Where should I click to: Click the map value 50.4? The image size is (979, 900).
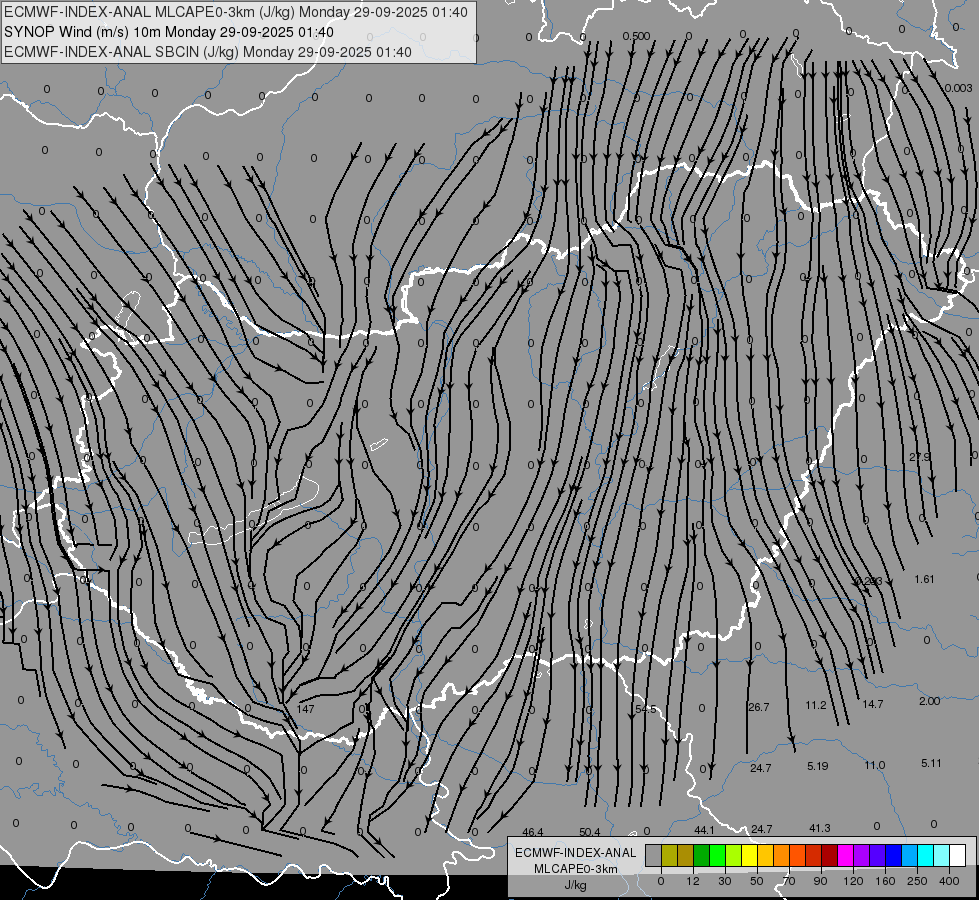point(589,832)
